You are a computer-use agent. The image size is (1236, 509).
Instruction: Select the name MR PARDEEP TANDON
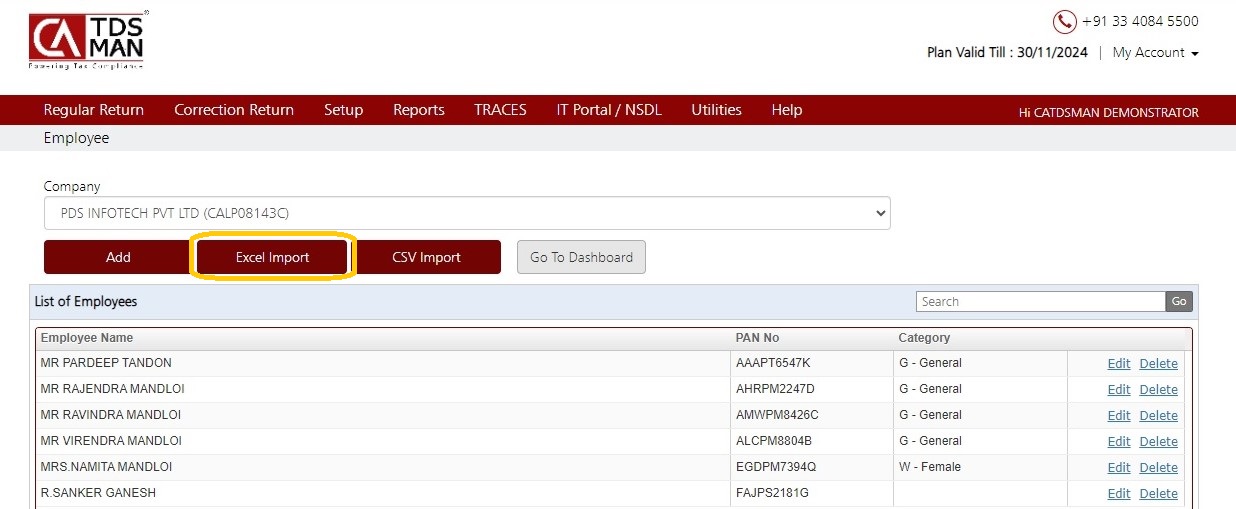(x=106, y=363)
